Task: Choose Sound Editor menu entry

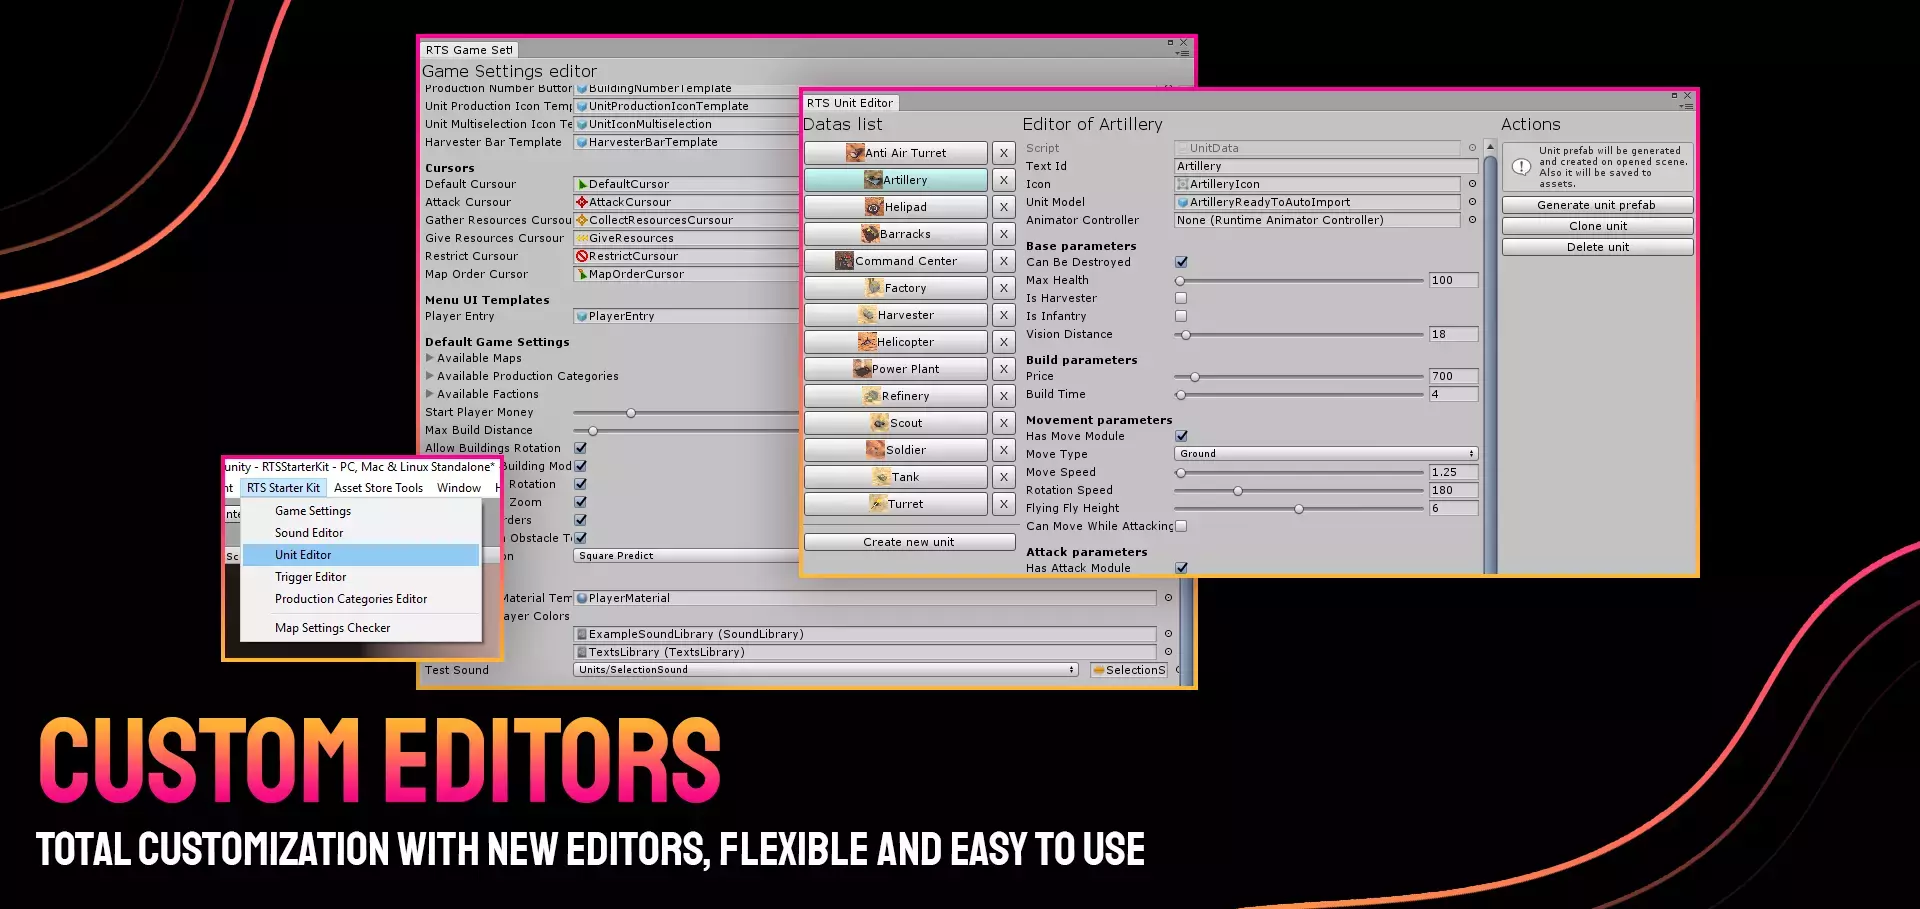Action: point(360,533)
